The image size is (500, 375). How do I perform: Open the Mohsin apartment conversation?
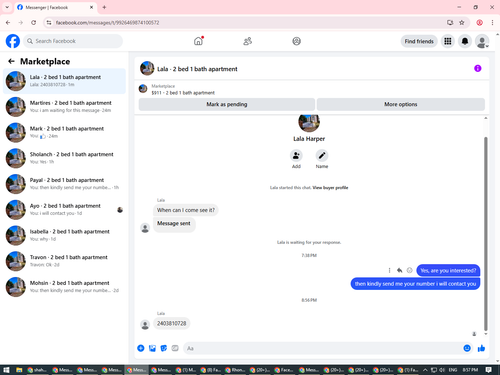click(x=64, y=287)
